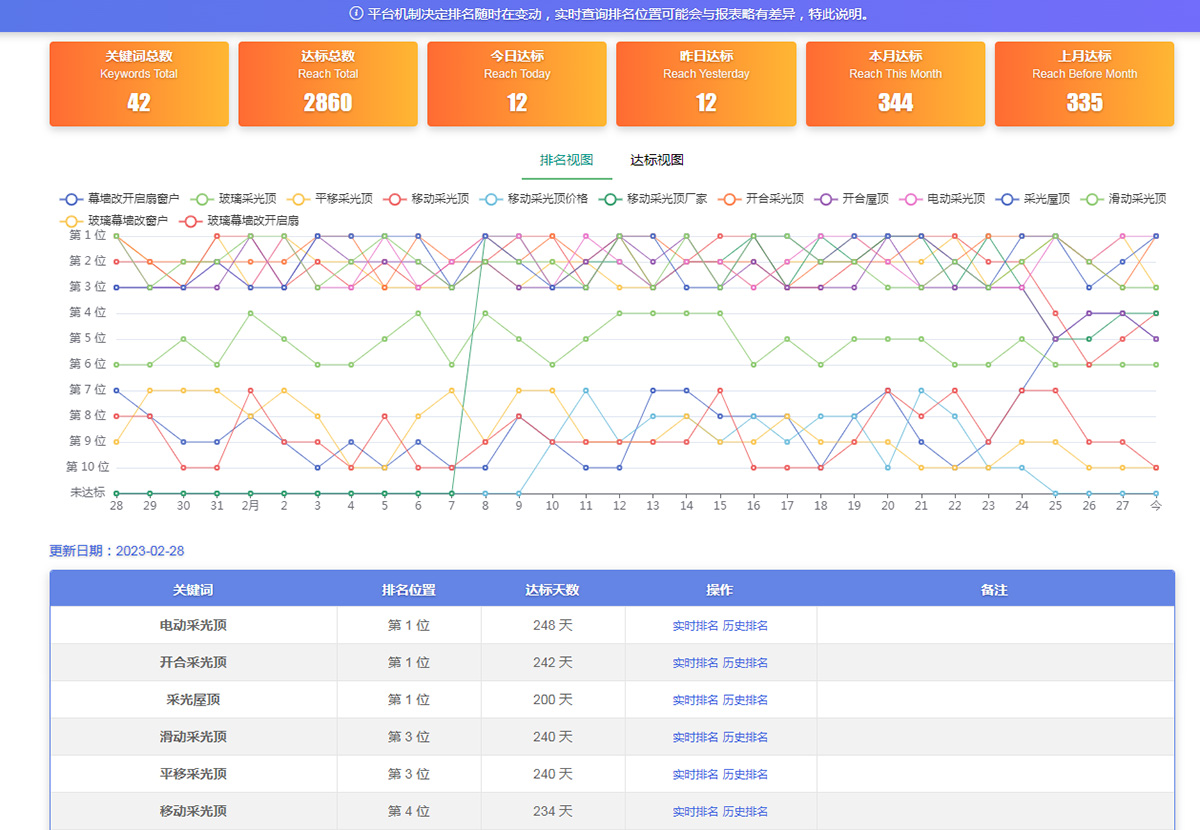Click the 242 天 cell
The width and height of the screenshot is (1200, 830).
[553, 663]
